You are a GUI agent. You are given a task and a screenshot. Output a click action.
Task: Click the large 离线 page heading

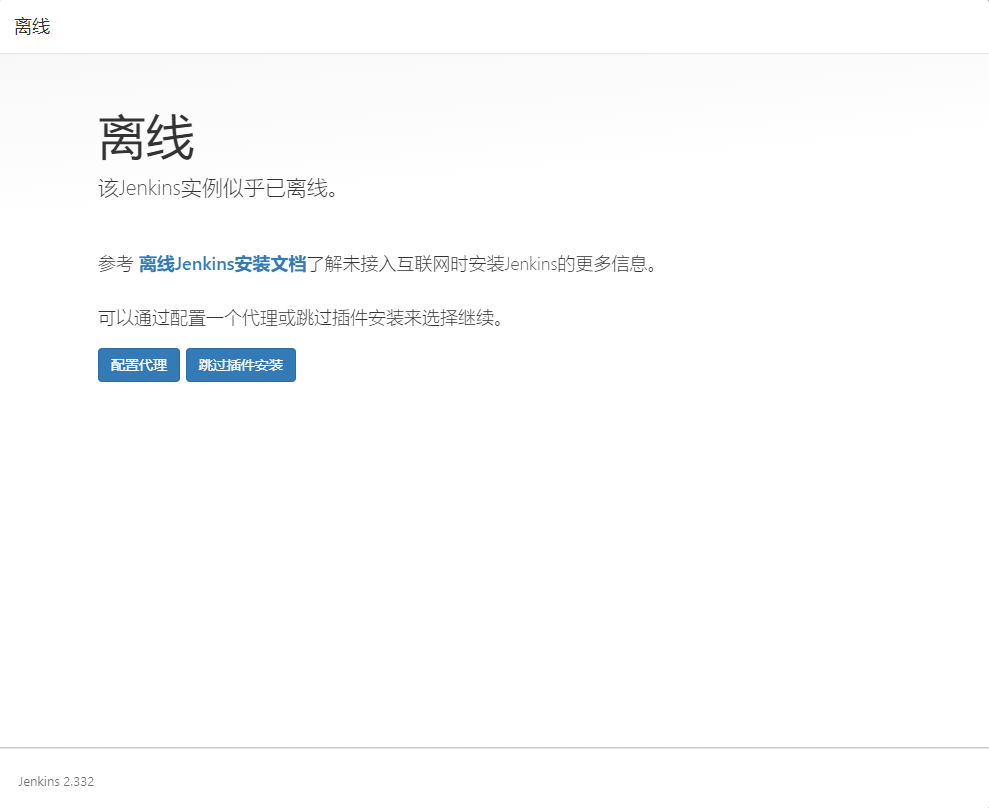(x=146, y=138)
